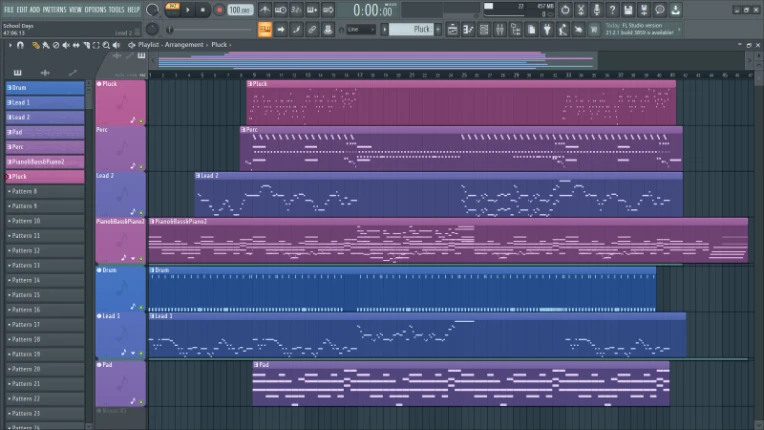
Task: Open the Line snap dropdown
Action: (x=361, y=30)
